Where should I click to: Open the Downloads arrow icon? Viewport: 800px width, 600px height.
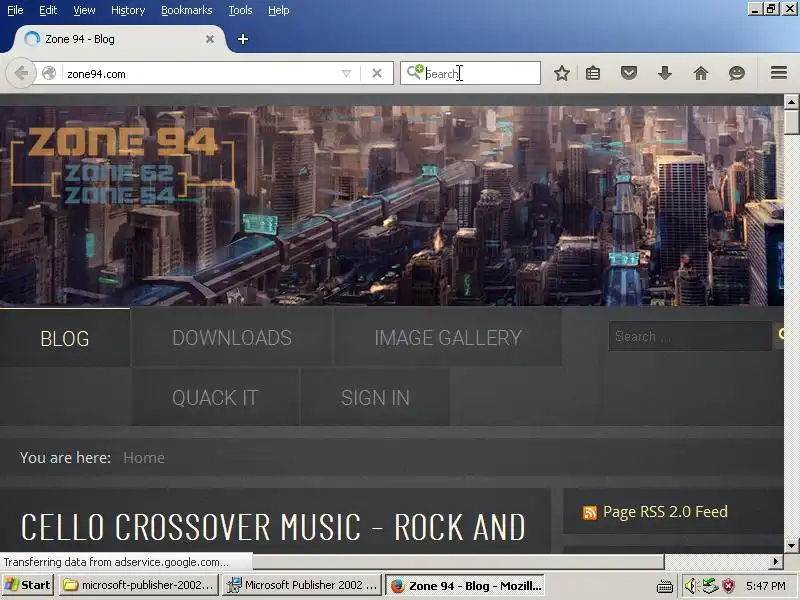[x=665, y=73]
